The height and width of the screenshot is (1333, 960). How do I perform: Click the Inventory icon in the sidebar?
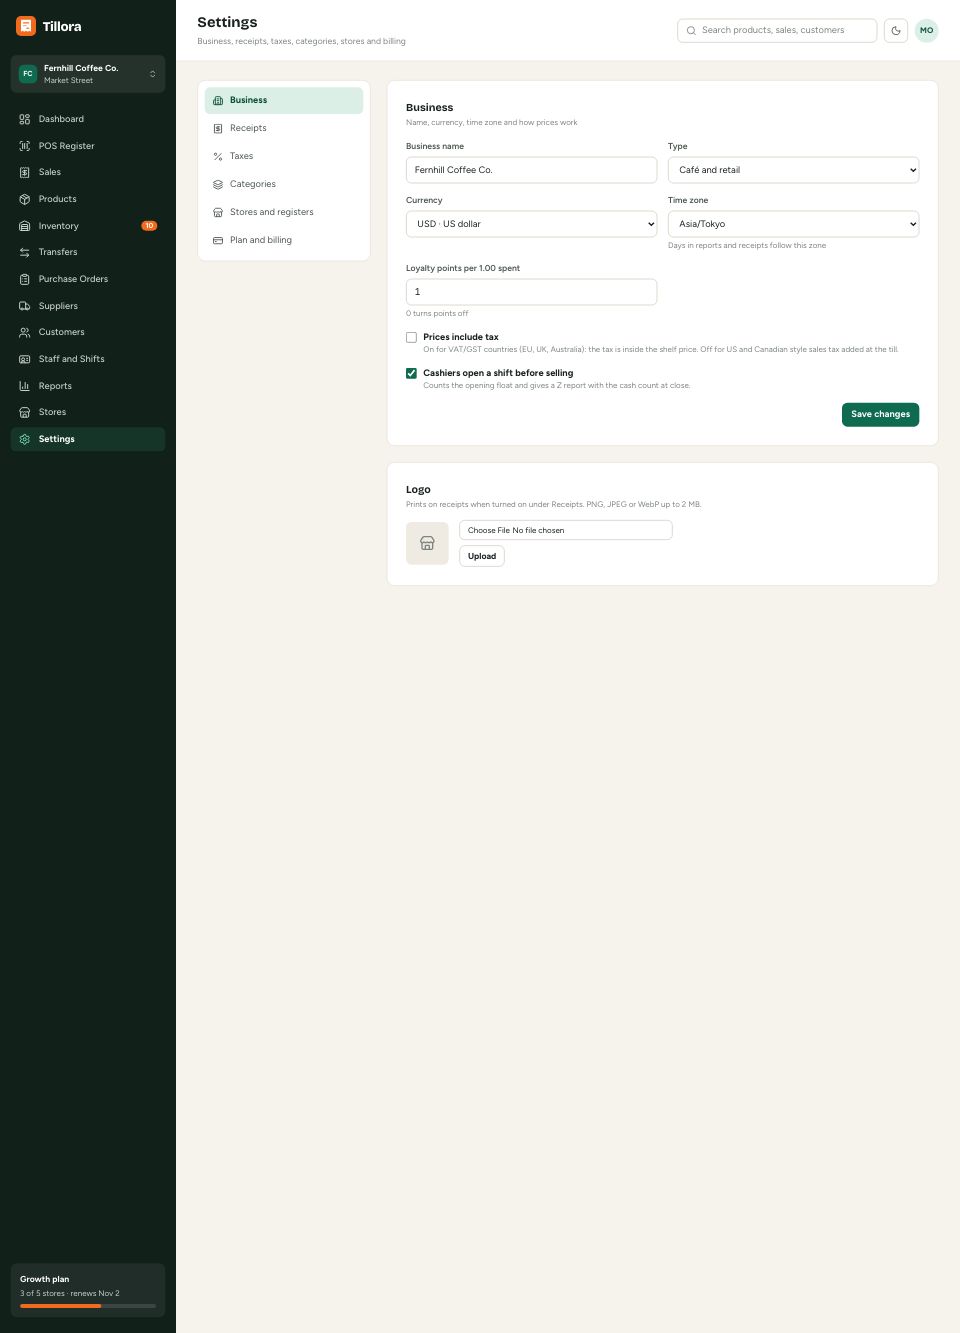25,226
